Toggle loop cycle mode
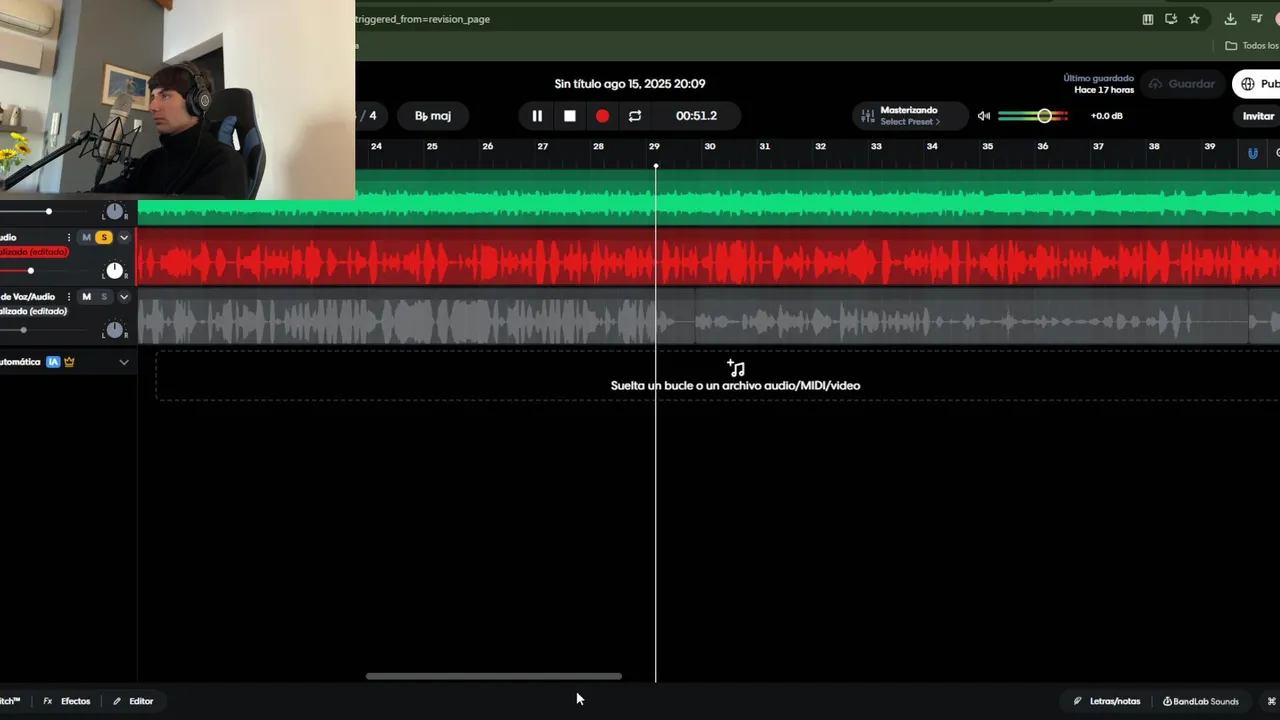 coord(635,116)
